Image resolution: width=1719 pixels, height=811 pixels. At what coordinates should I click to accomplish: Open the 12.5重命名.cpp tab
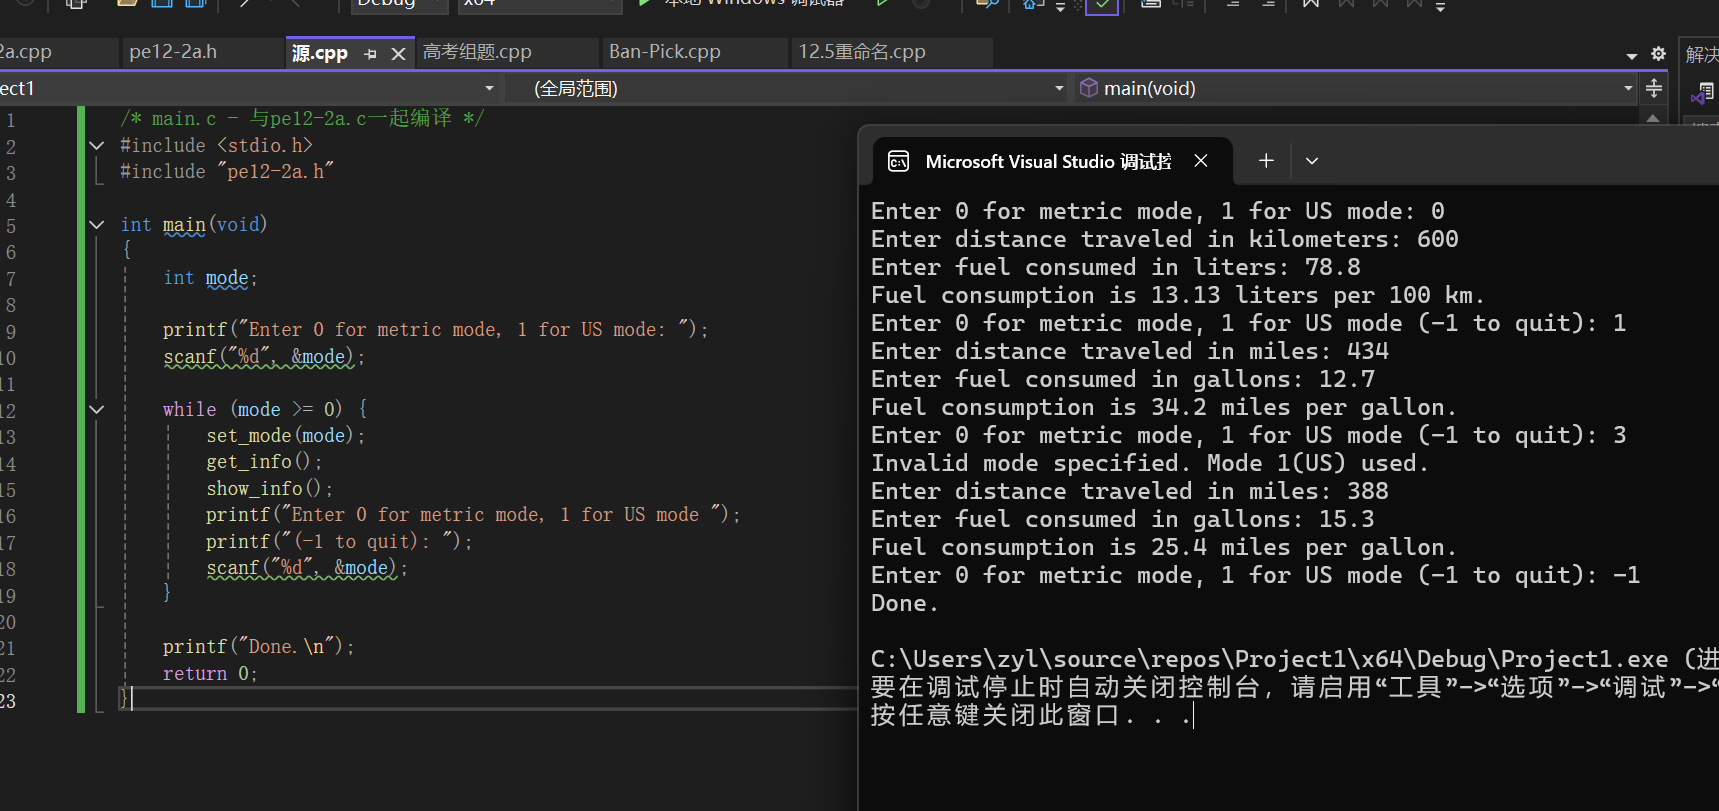(862, 52)
